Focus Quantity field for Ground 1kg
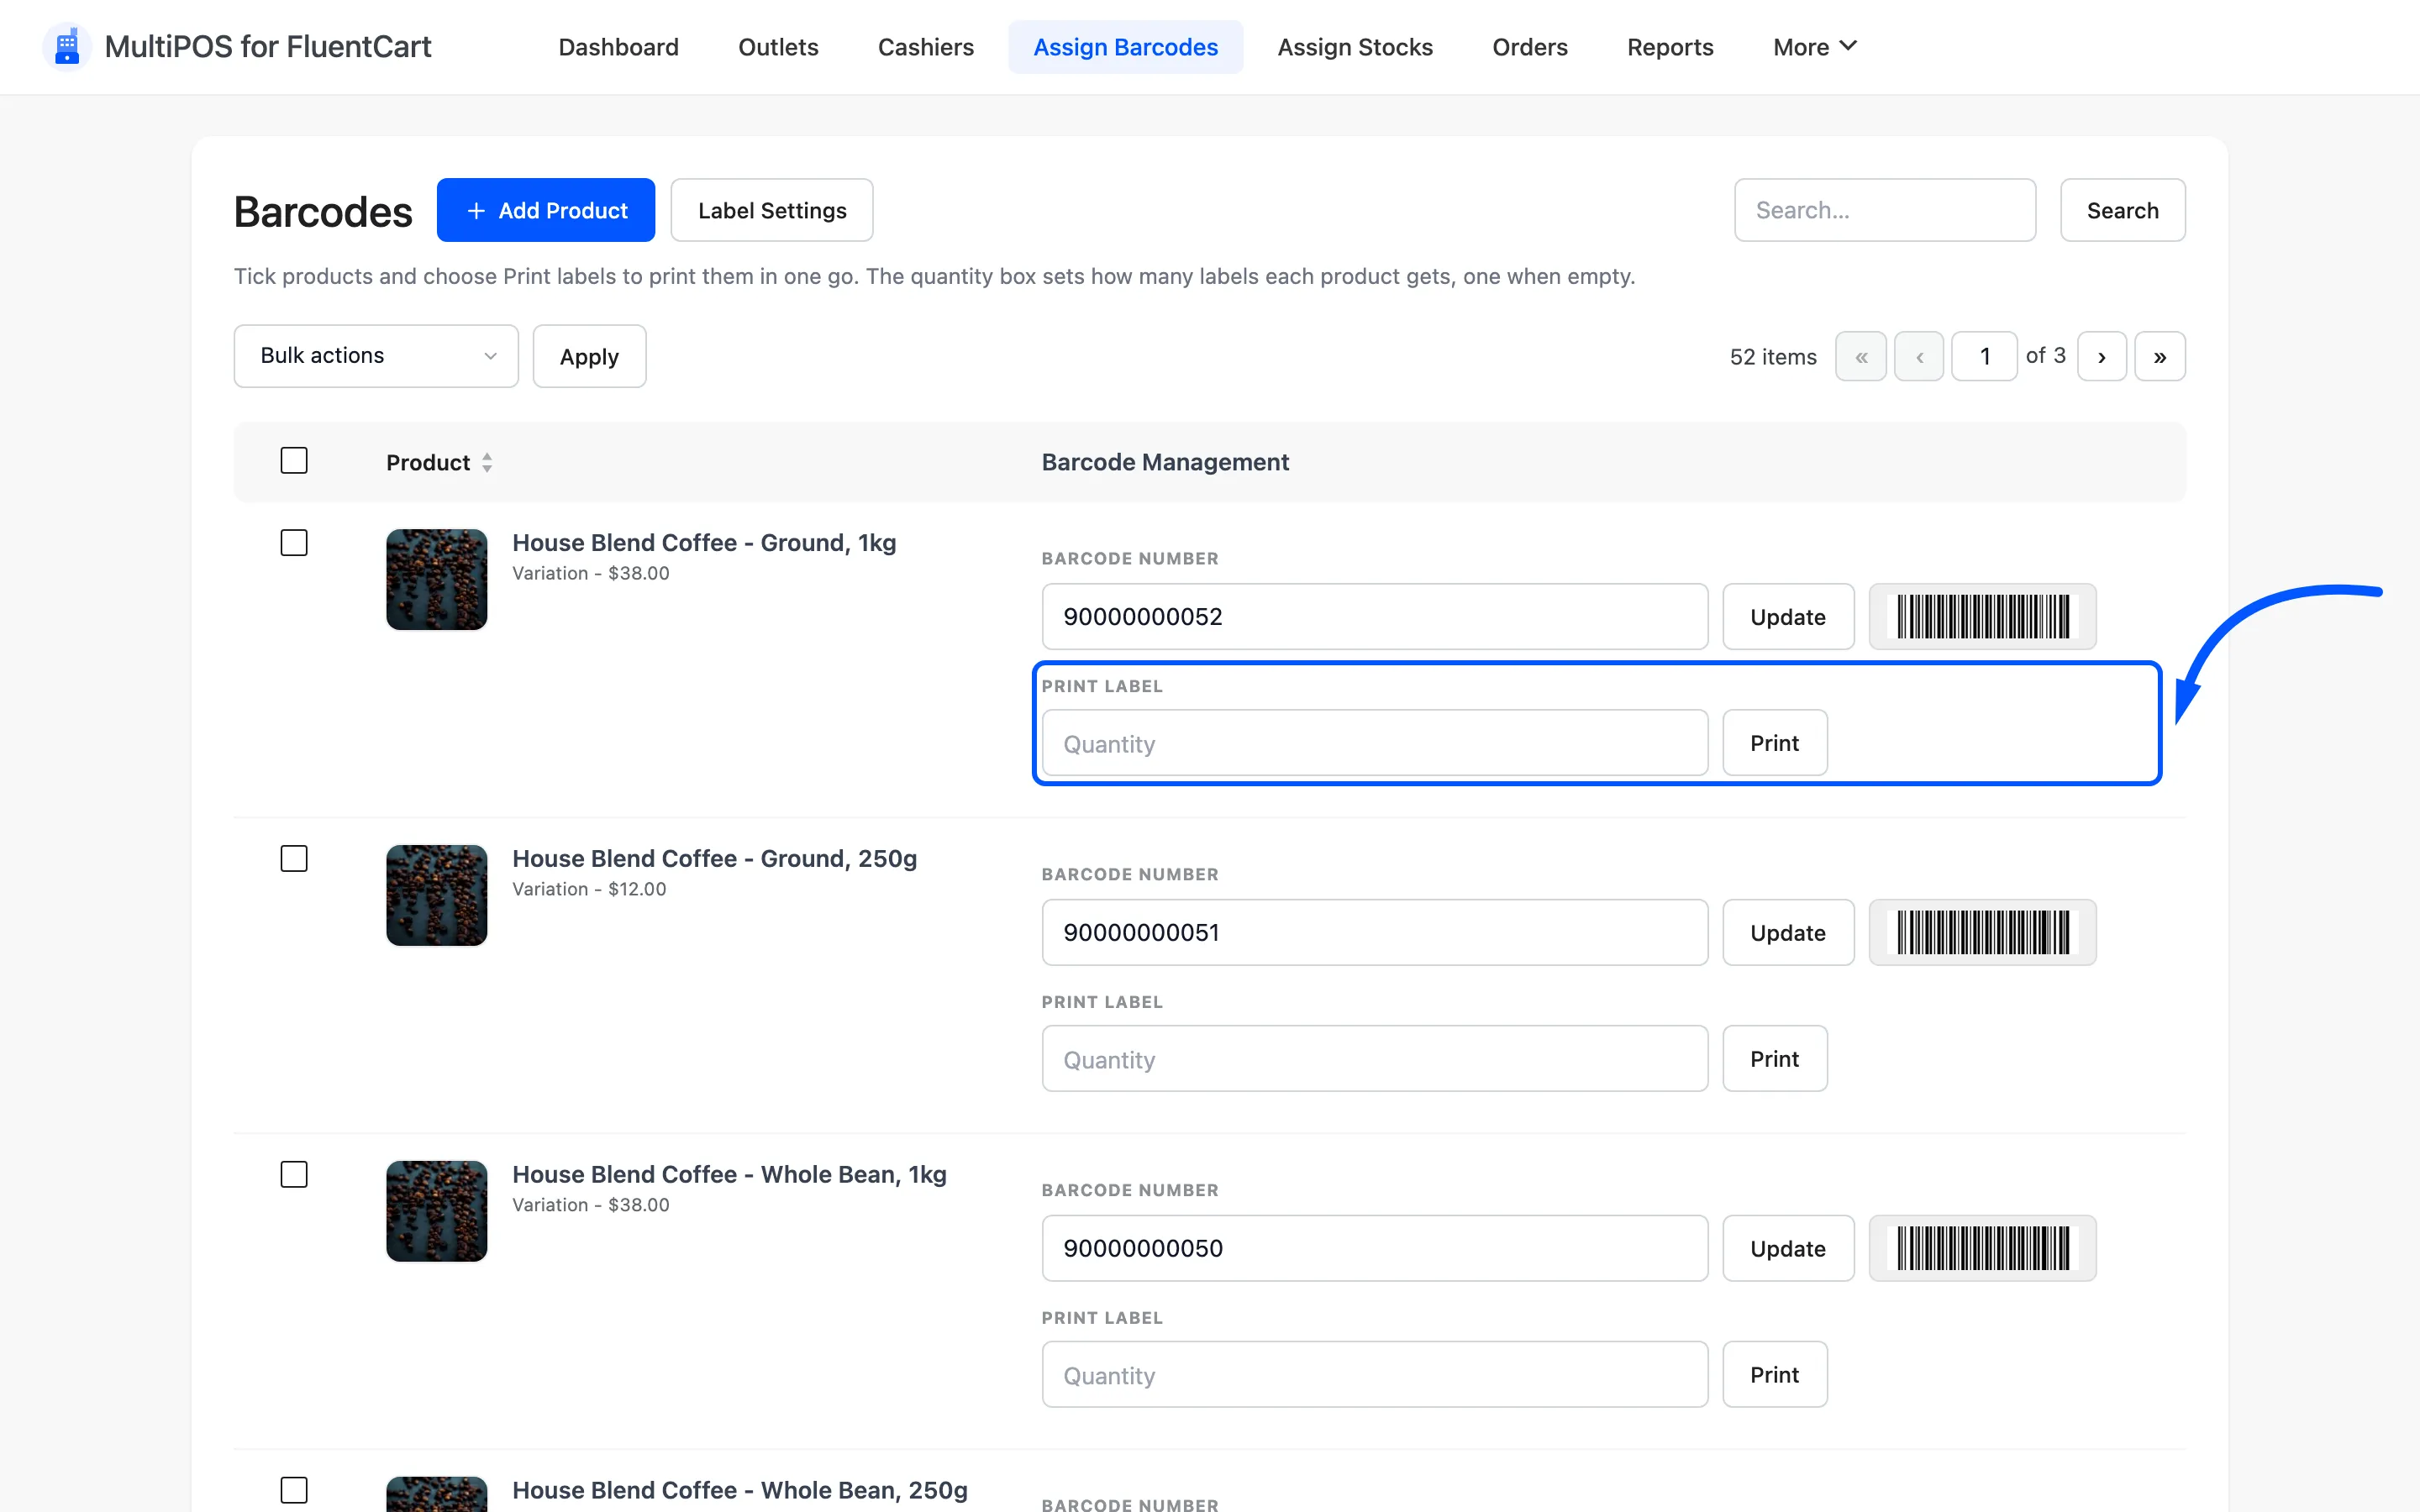The width and height of the screenshot is (2420, 1512). tap(1374, 742)
